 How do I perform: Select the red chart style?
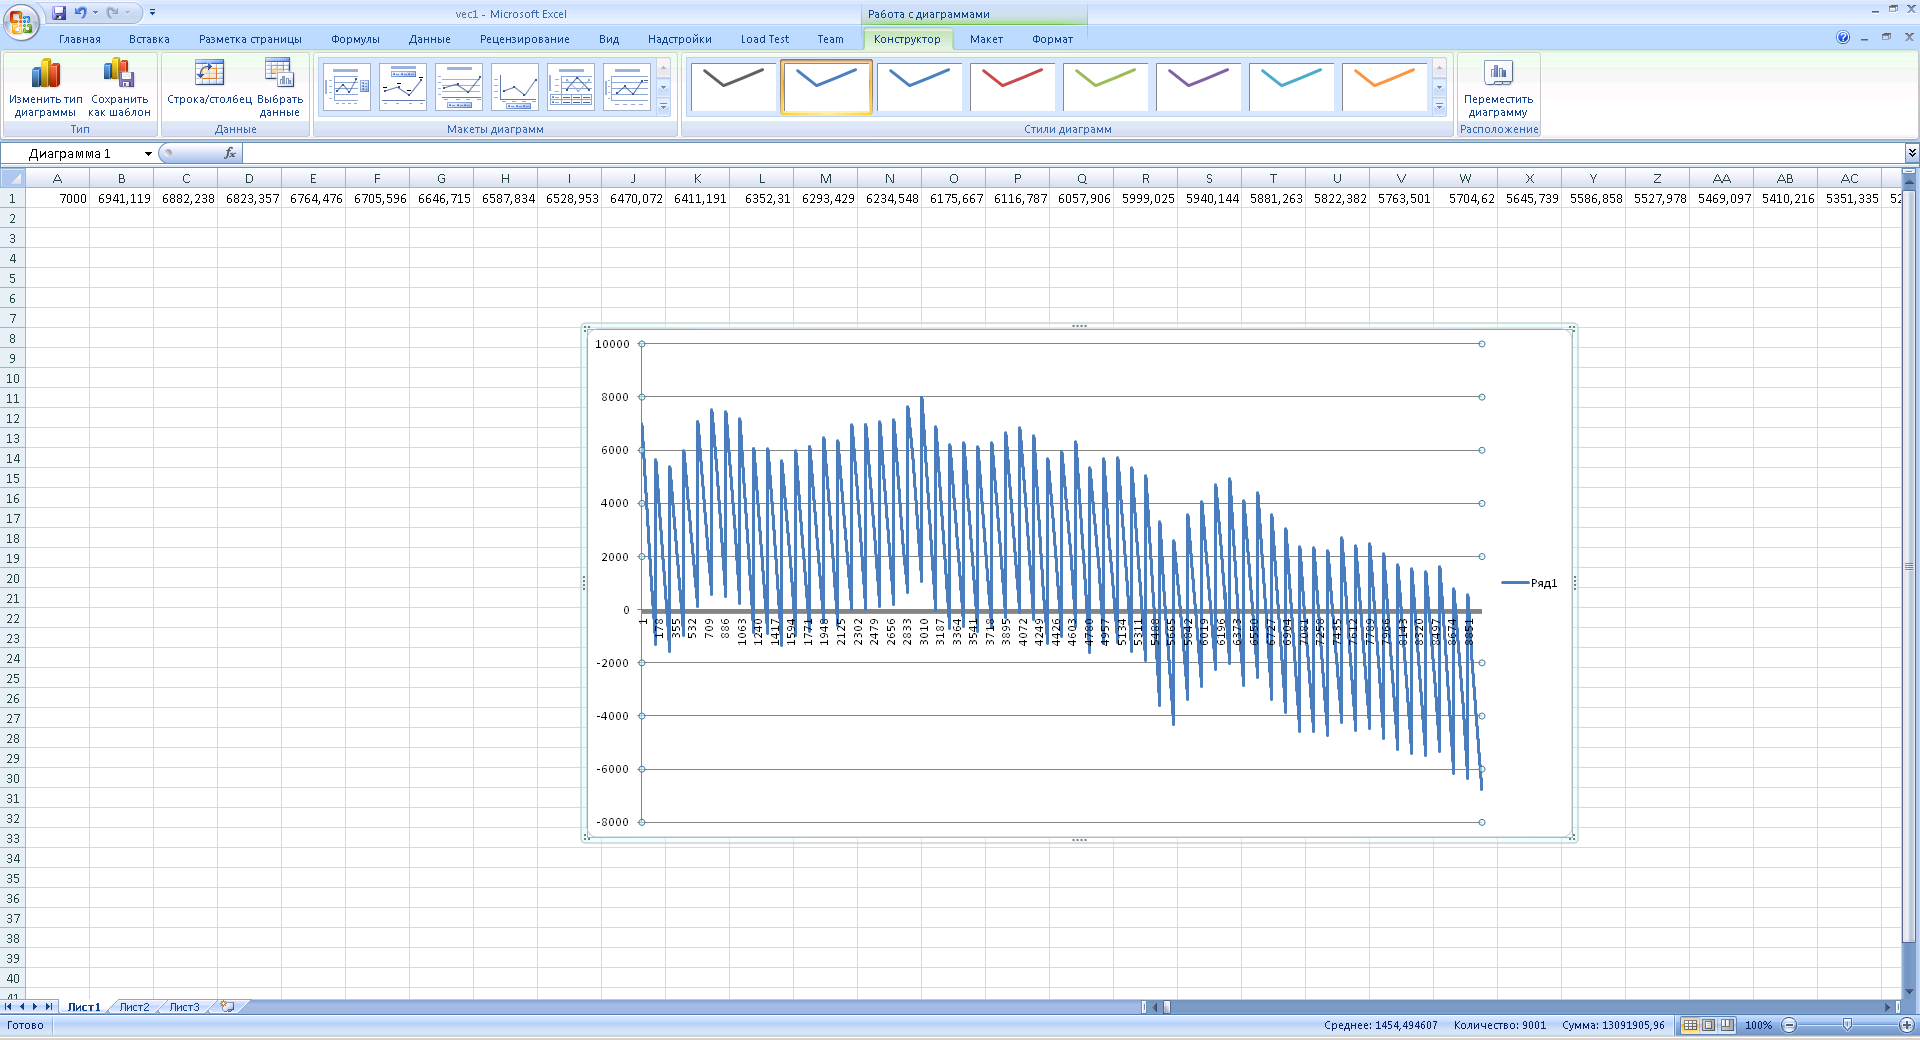tap(1012, 87)
